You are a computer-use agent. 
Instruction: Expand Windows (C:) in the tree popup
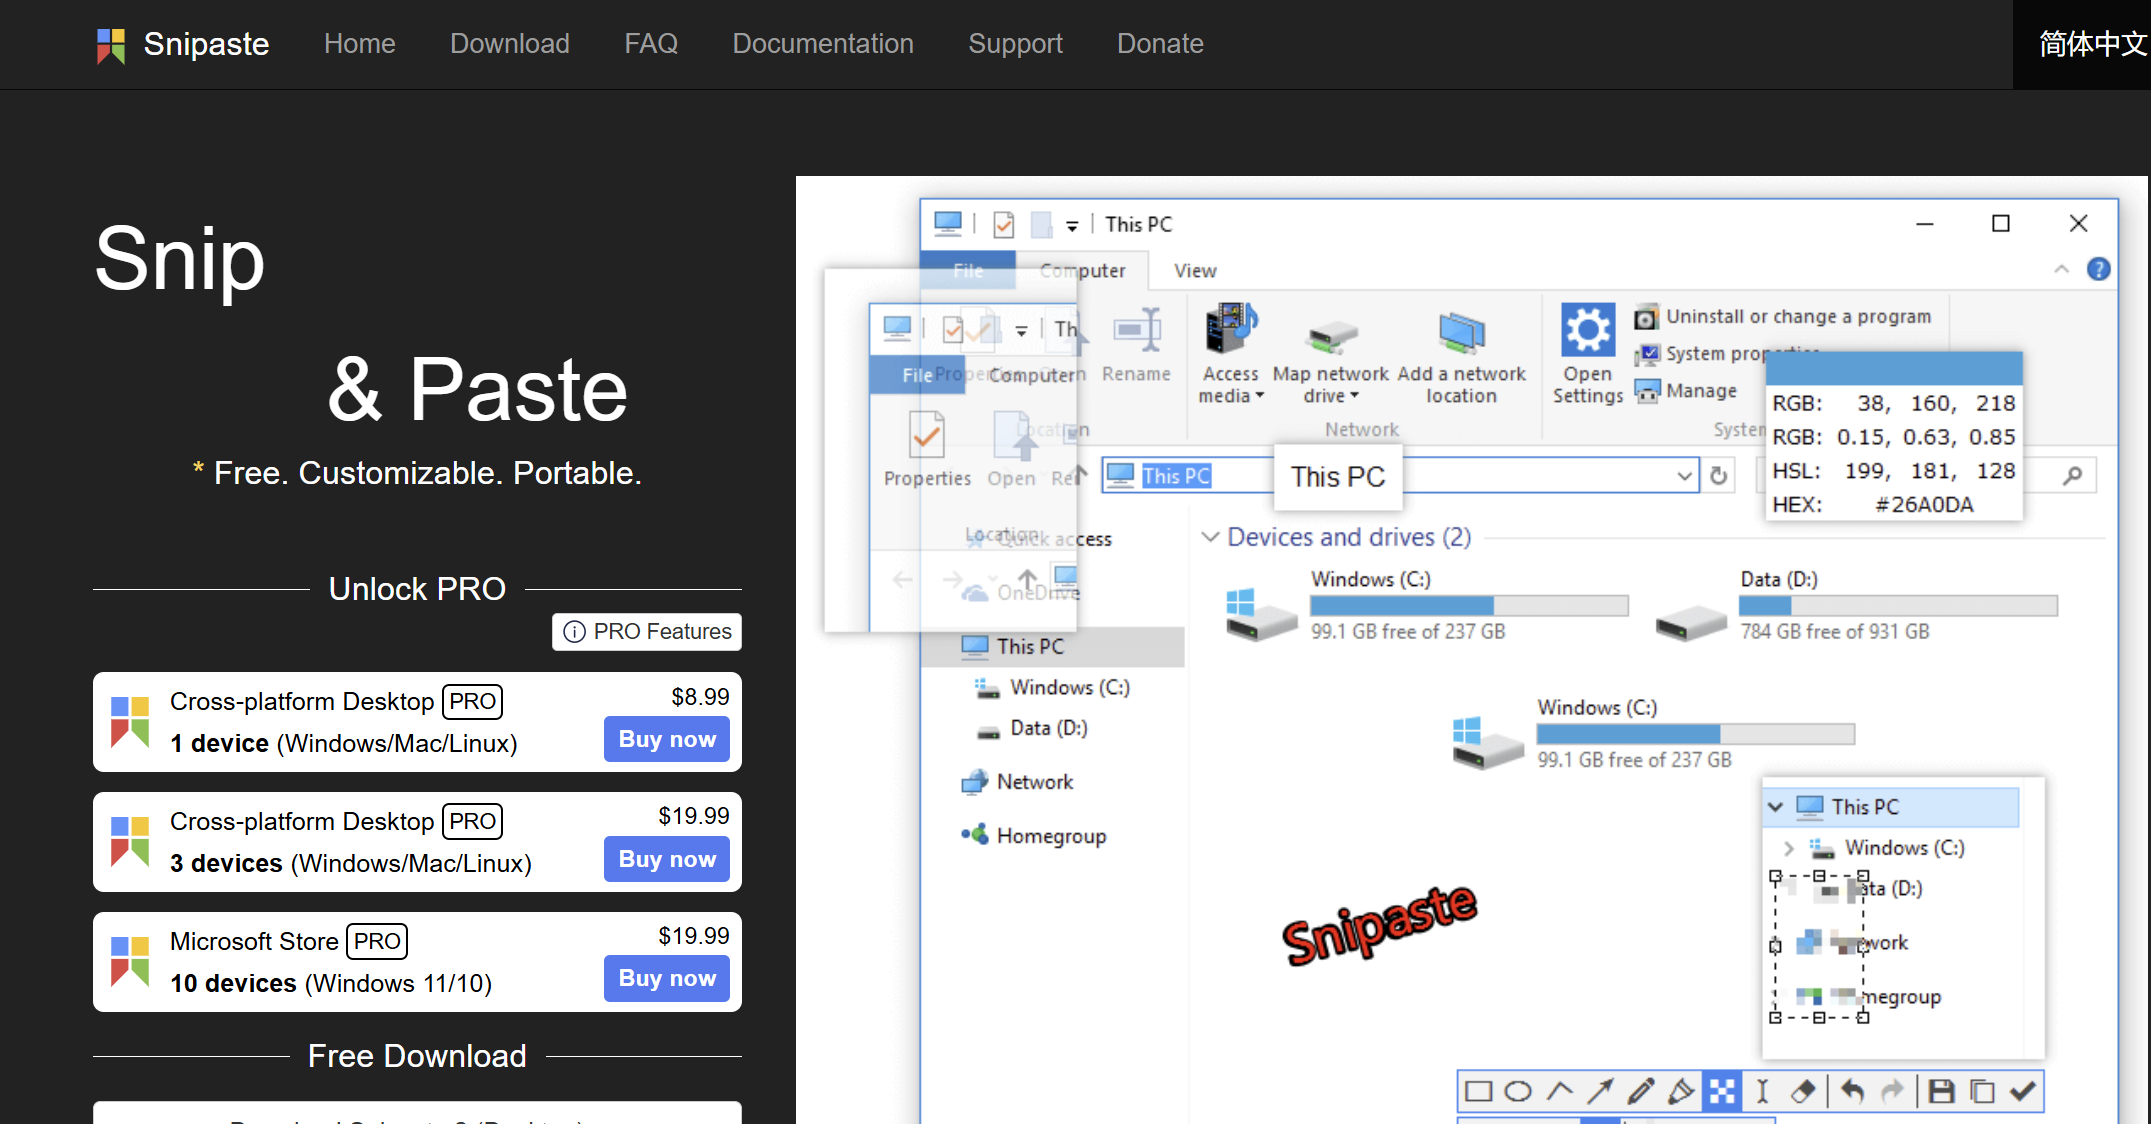coord(1788,848)
